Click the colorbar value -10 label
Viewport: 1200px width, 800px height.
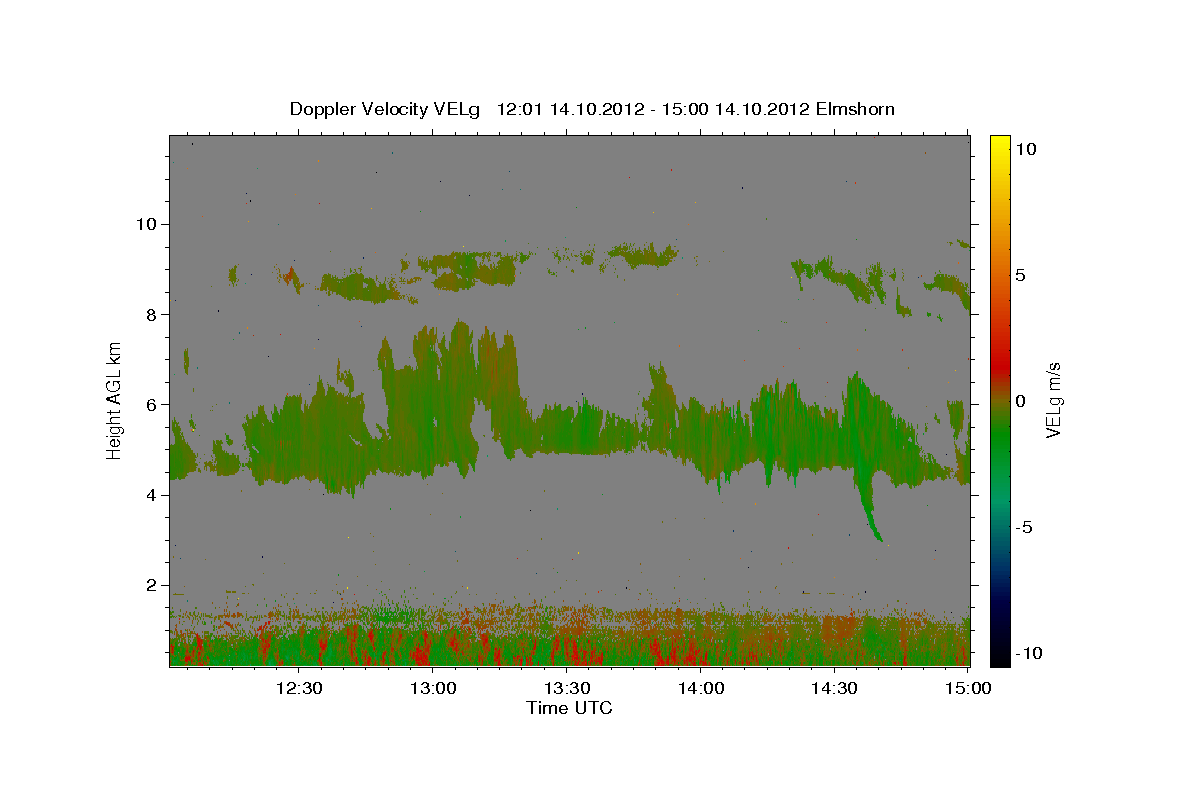pos(1028,653)
